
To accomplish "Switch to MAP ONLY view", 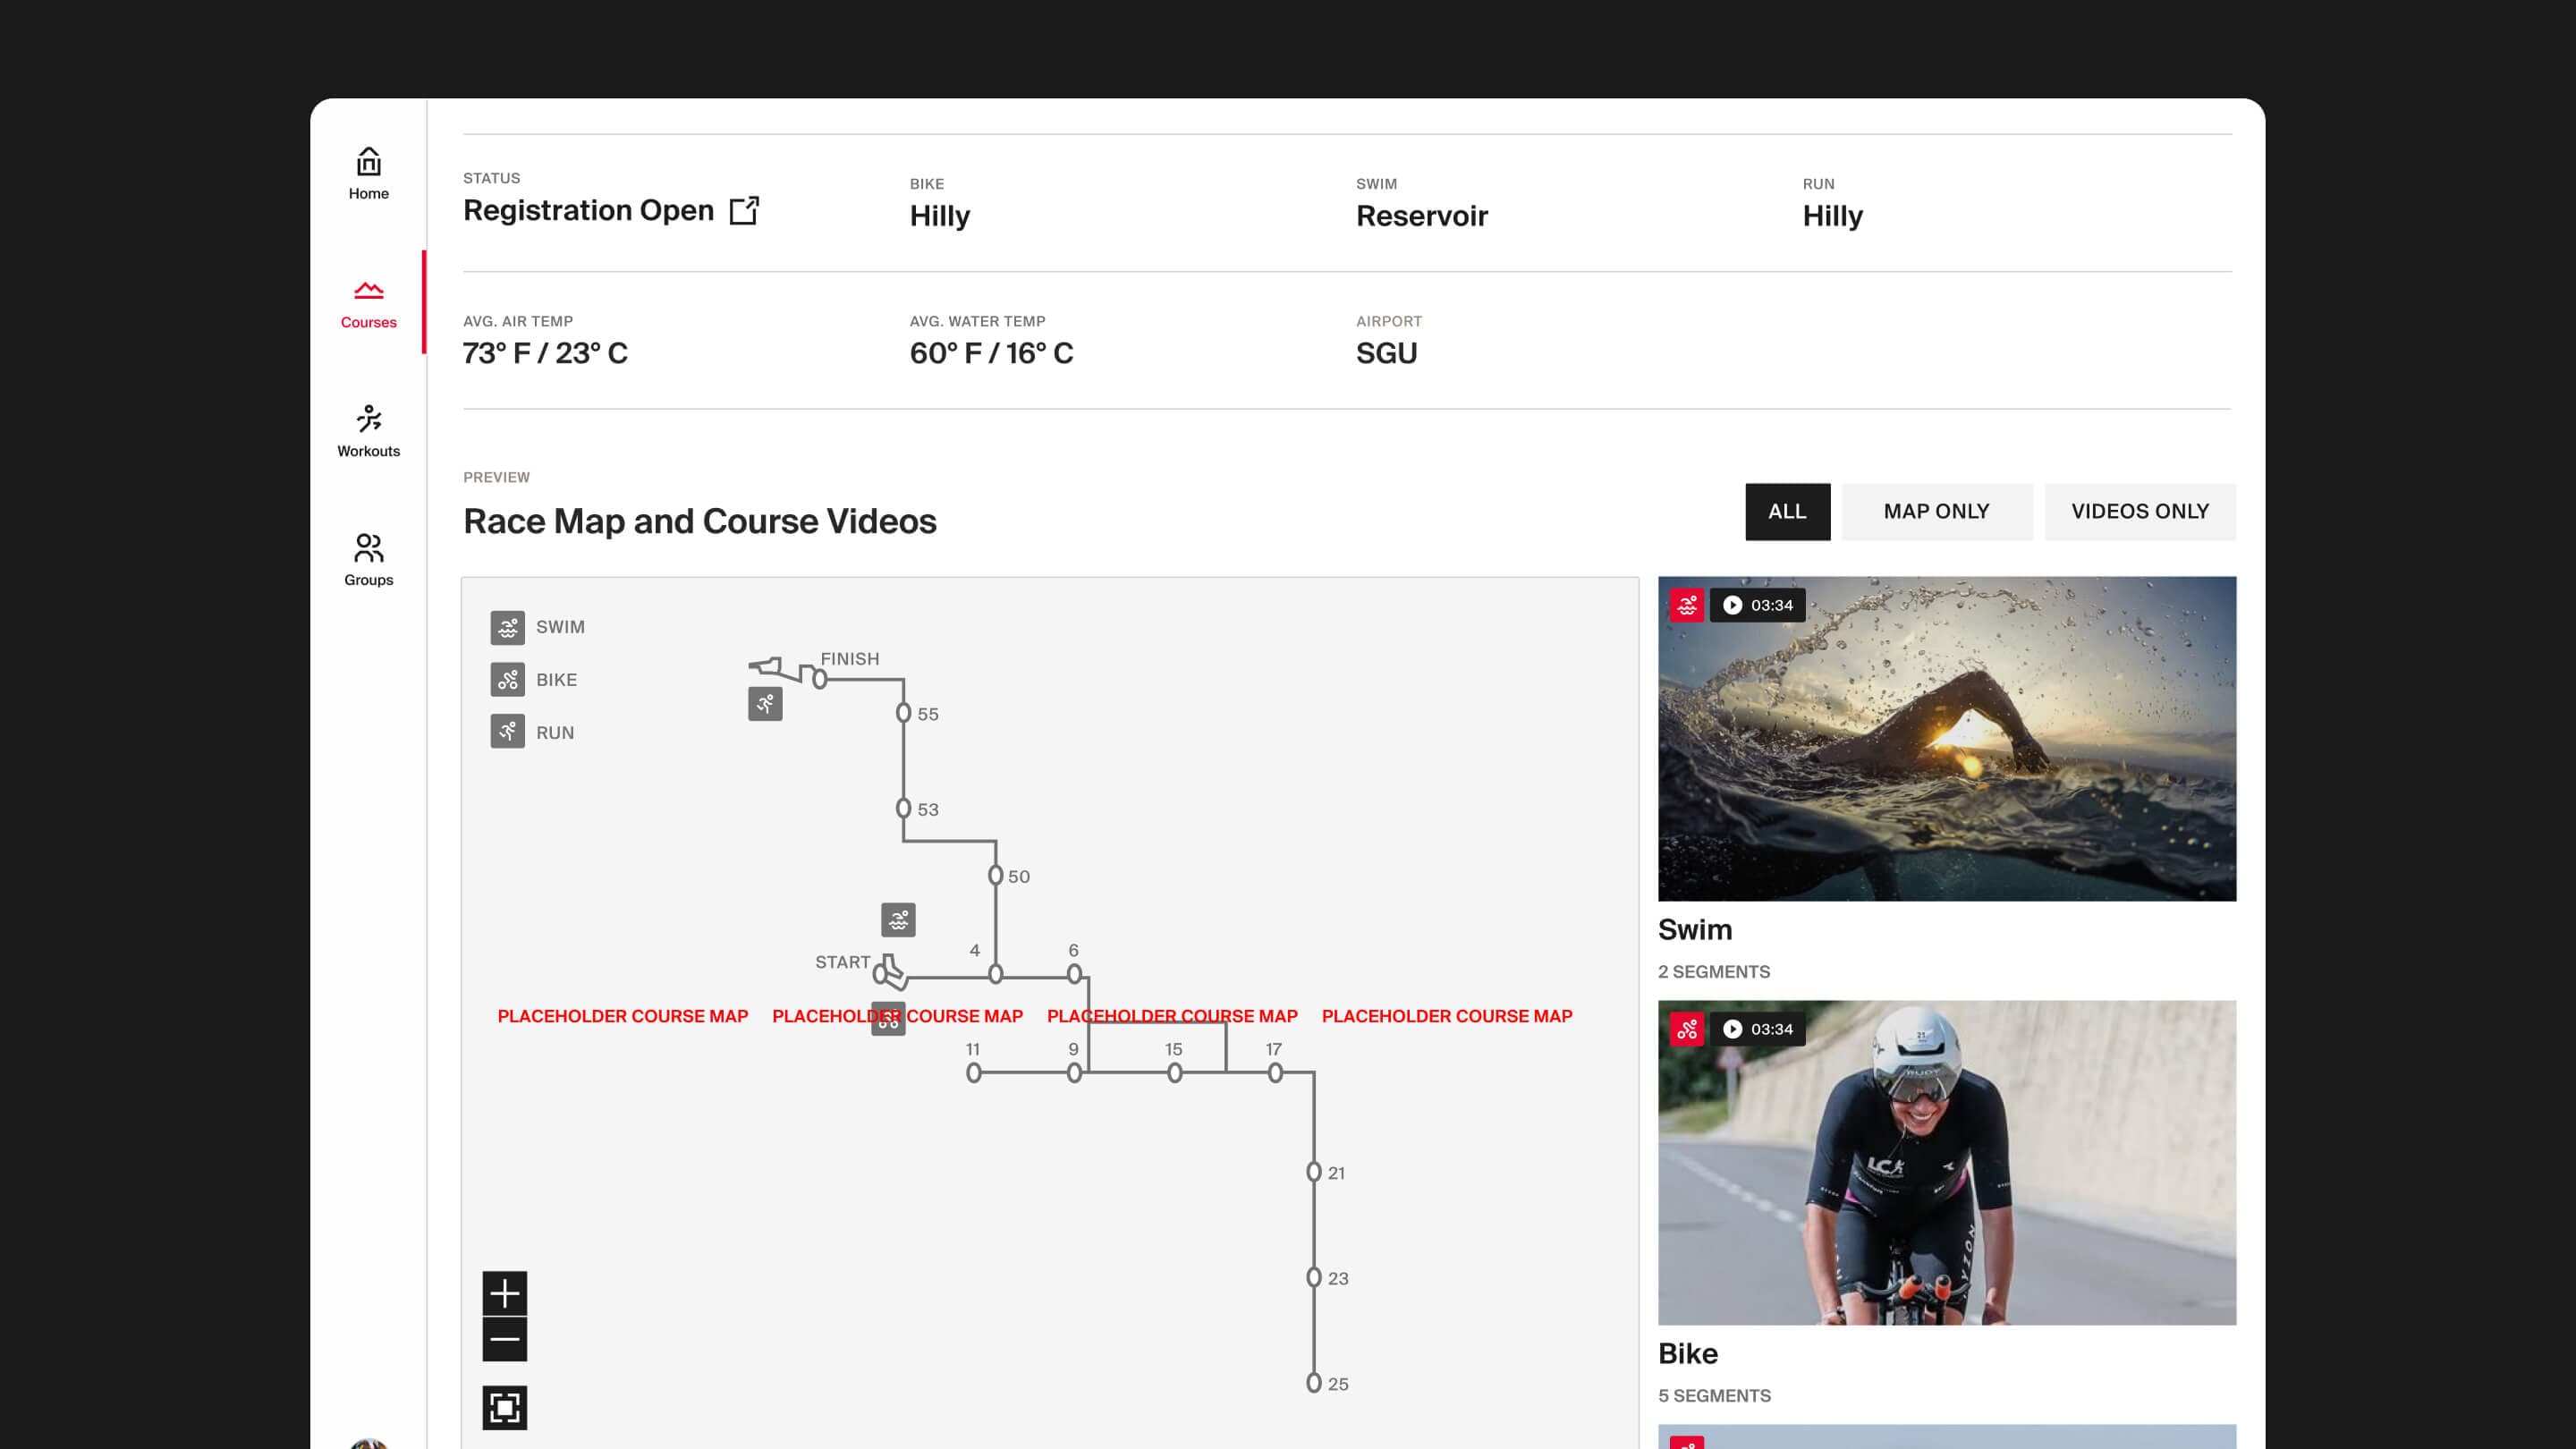I will click(1936, 512).
